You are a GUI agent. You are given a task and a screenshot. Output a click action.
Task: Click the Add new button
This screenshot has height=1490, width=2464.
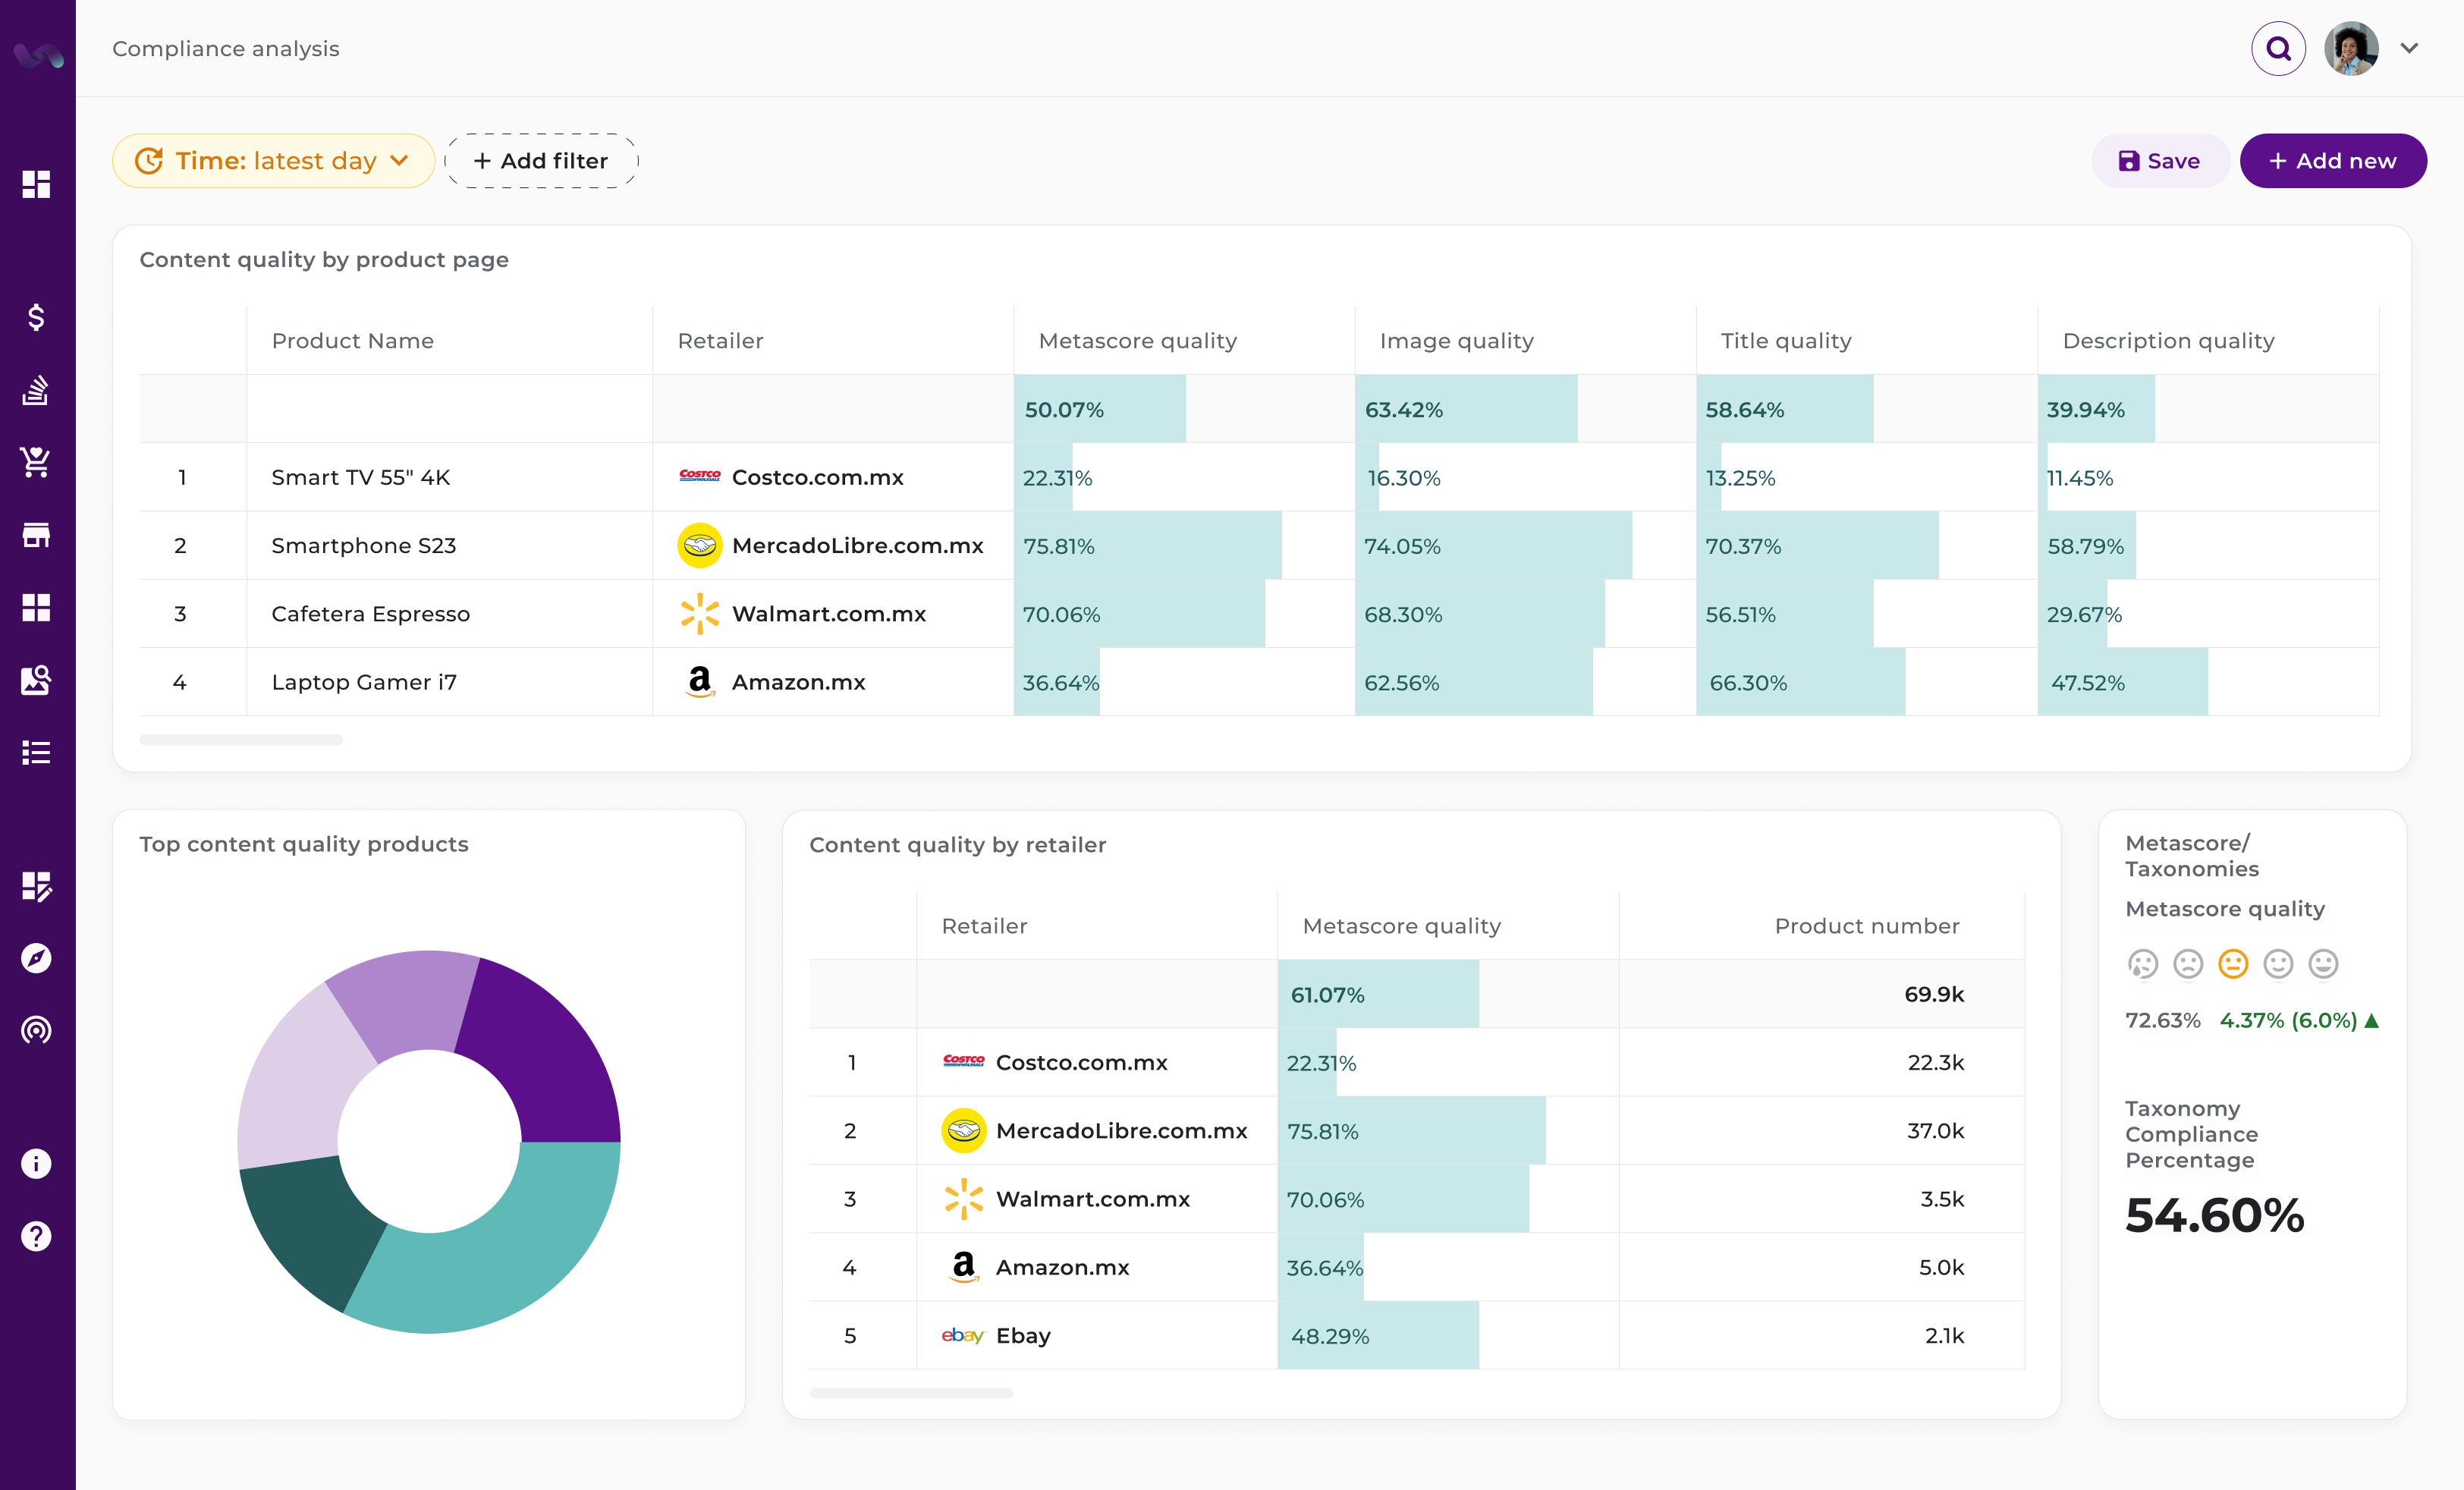click(2333, 160)
